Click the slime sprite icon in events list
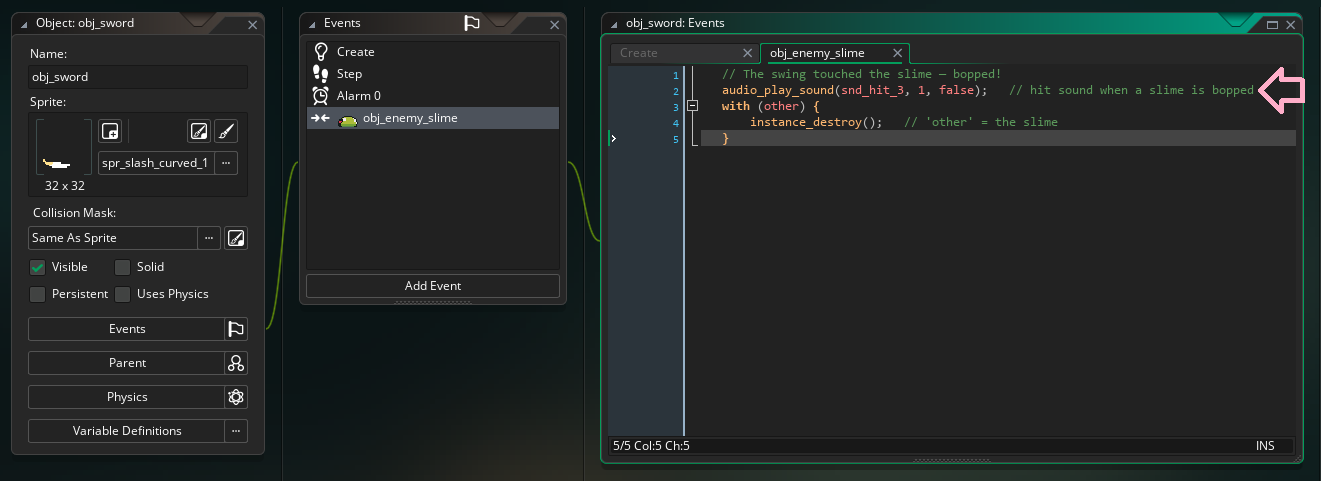 tap(348, 119)
